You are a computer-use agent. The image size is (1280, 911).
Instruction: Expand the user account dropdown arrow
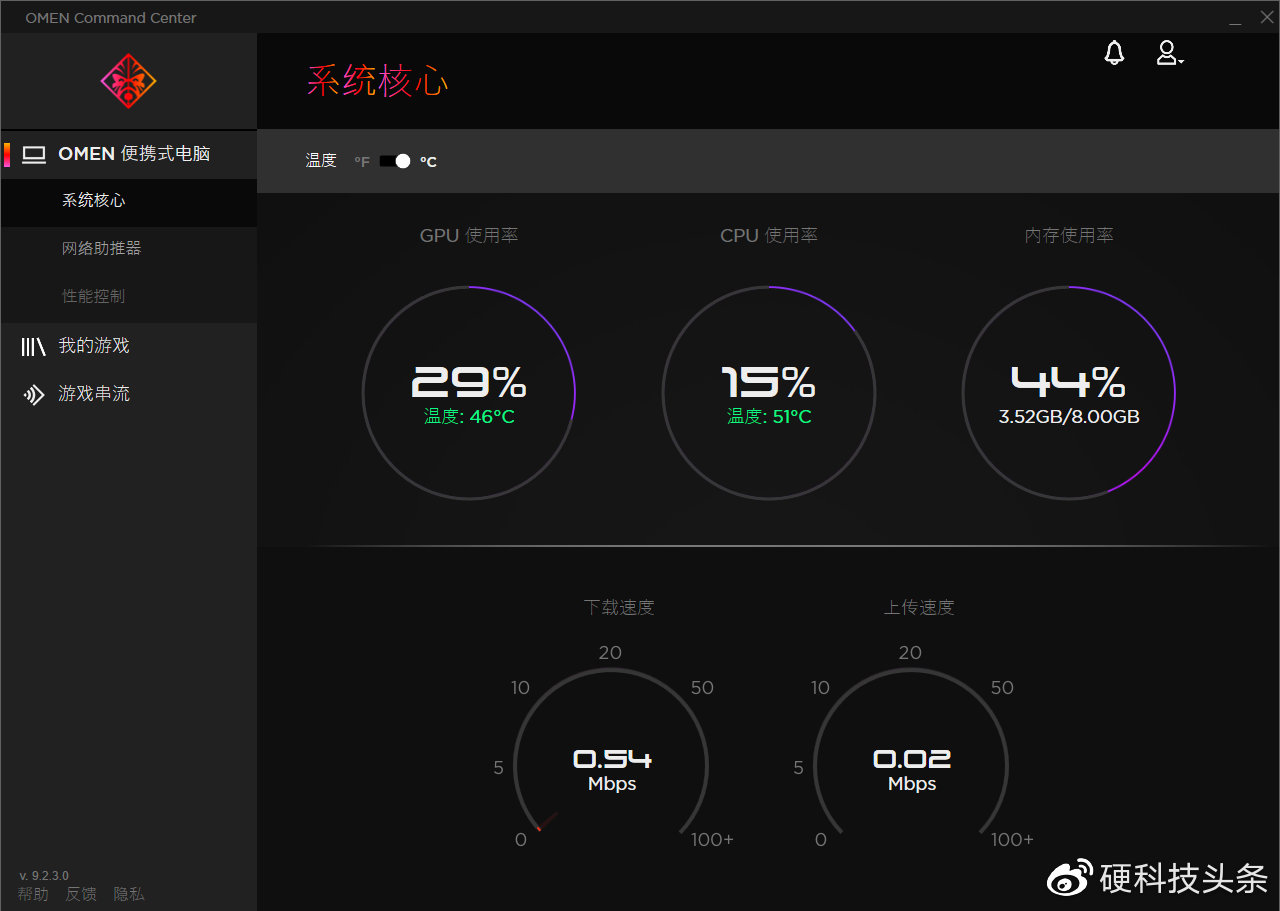[x=1181, y=62]
